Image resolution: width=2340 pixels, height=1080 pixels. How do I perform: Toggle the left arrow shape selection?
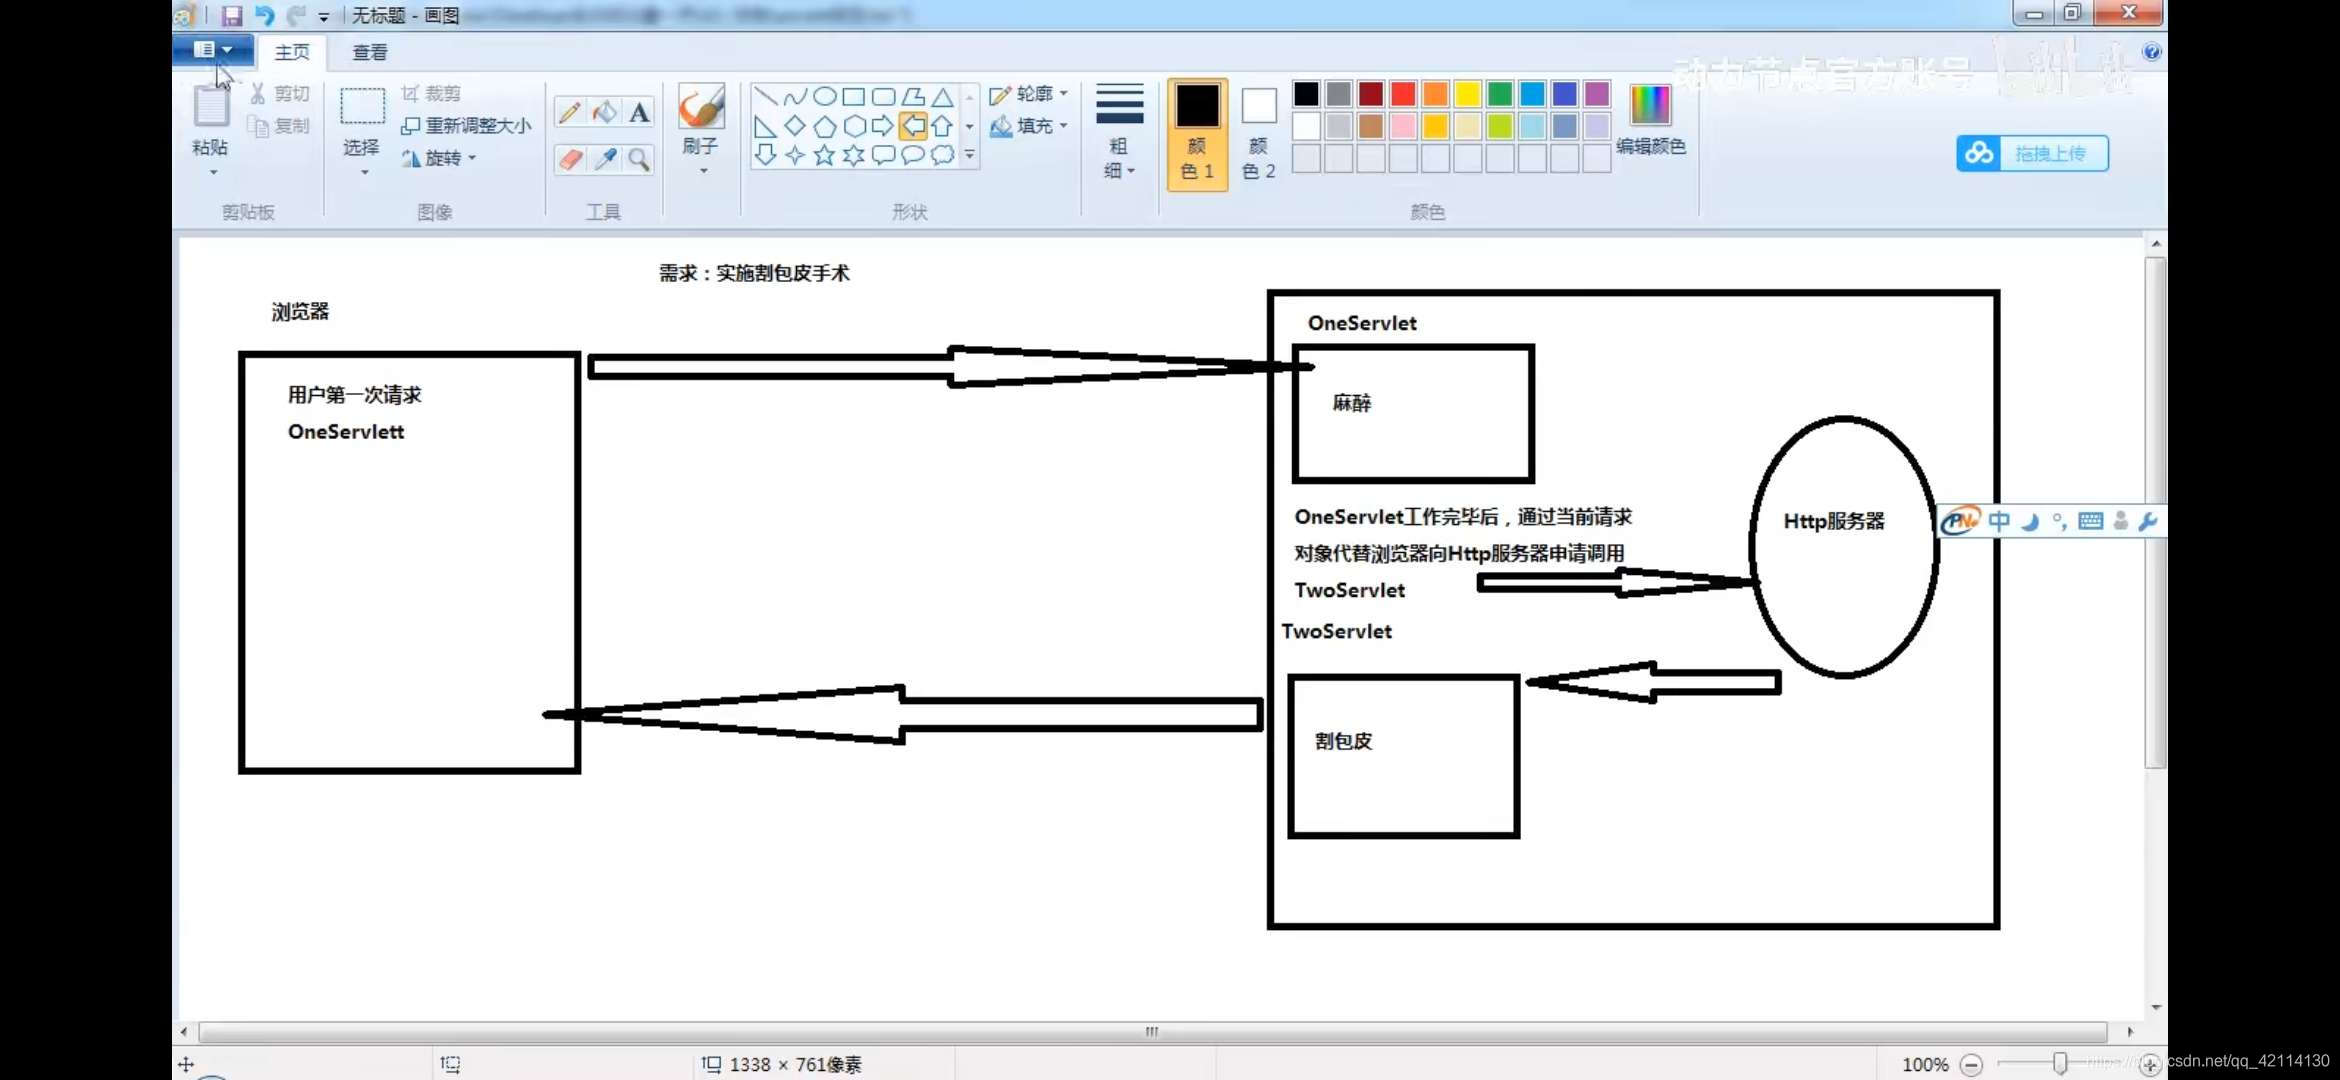click(912, 126)
